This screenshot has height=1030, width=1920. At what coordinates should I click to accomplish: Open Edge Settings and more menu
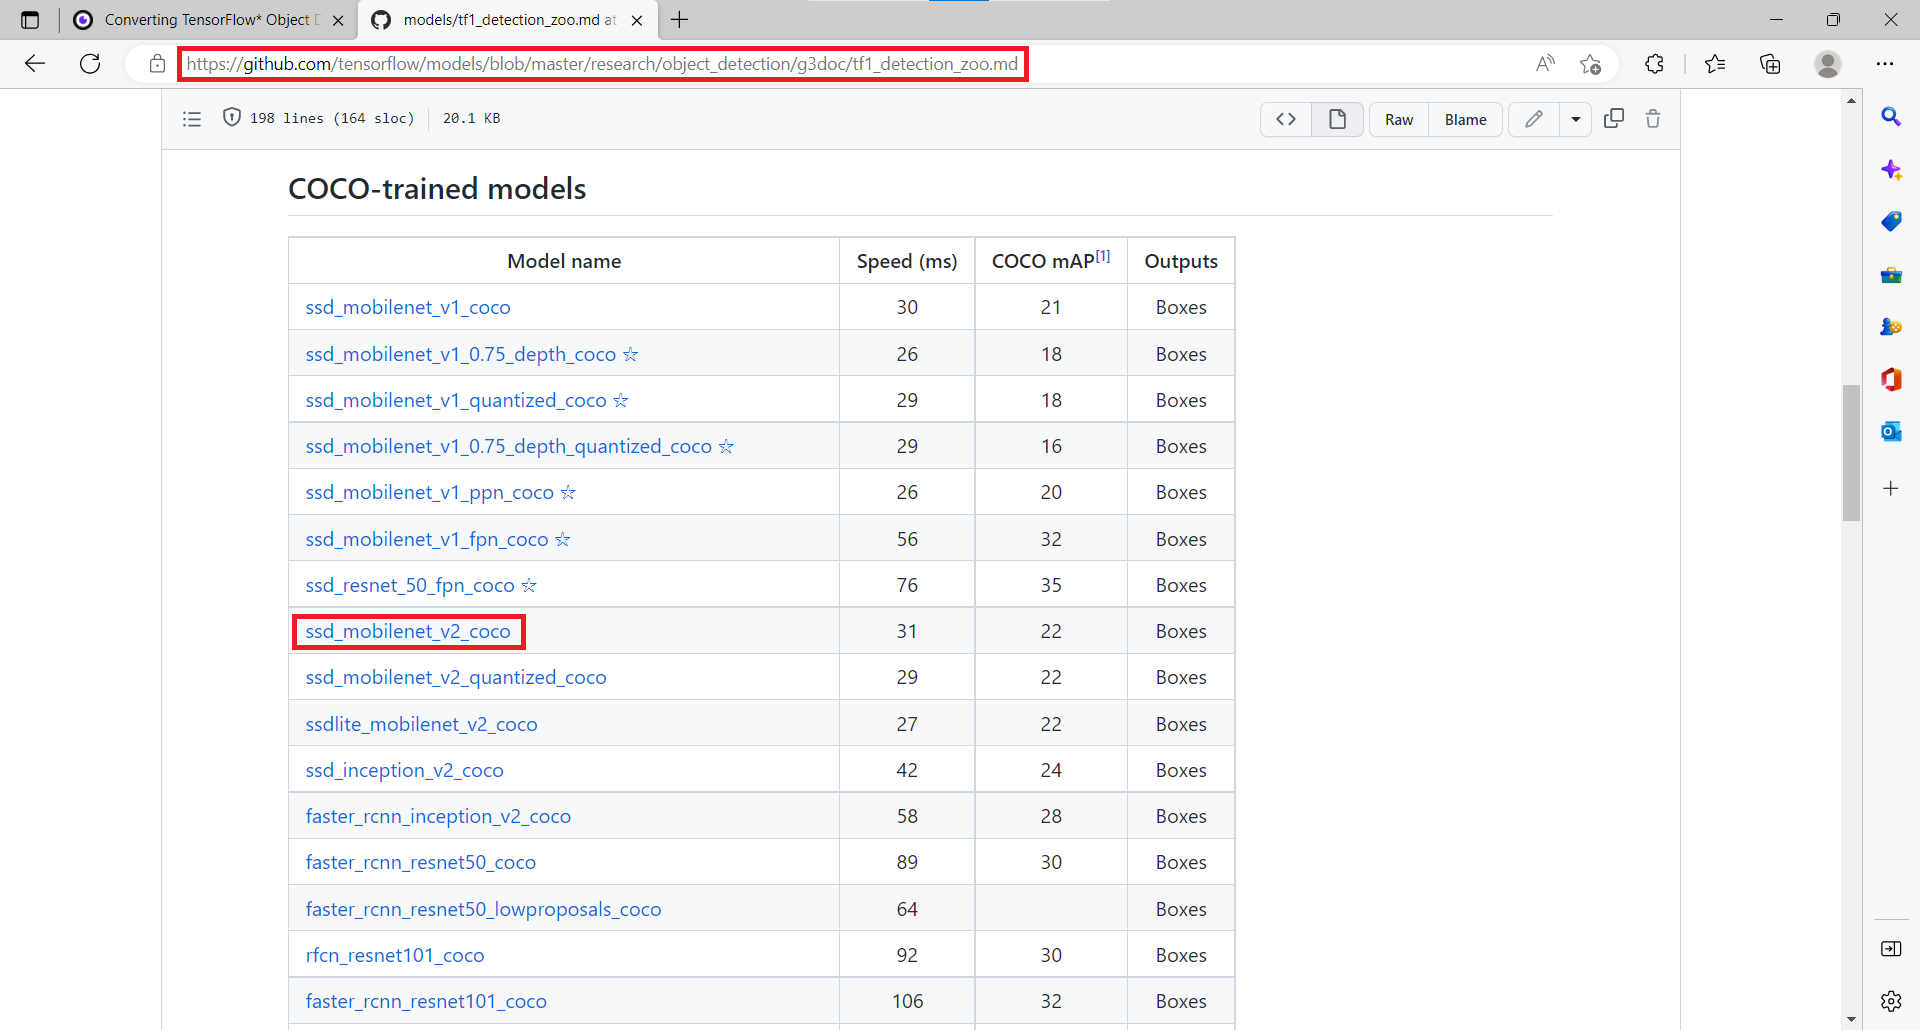pos(1885,64)
